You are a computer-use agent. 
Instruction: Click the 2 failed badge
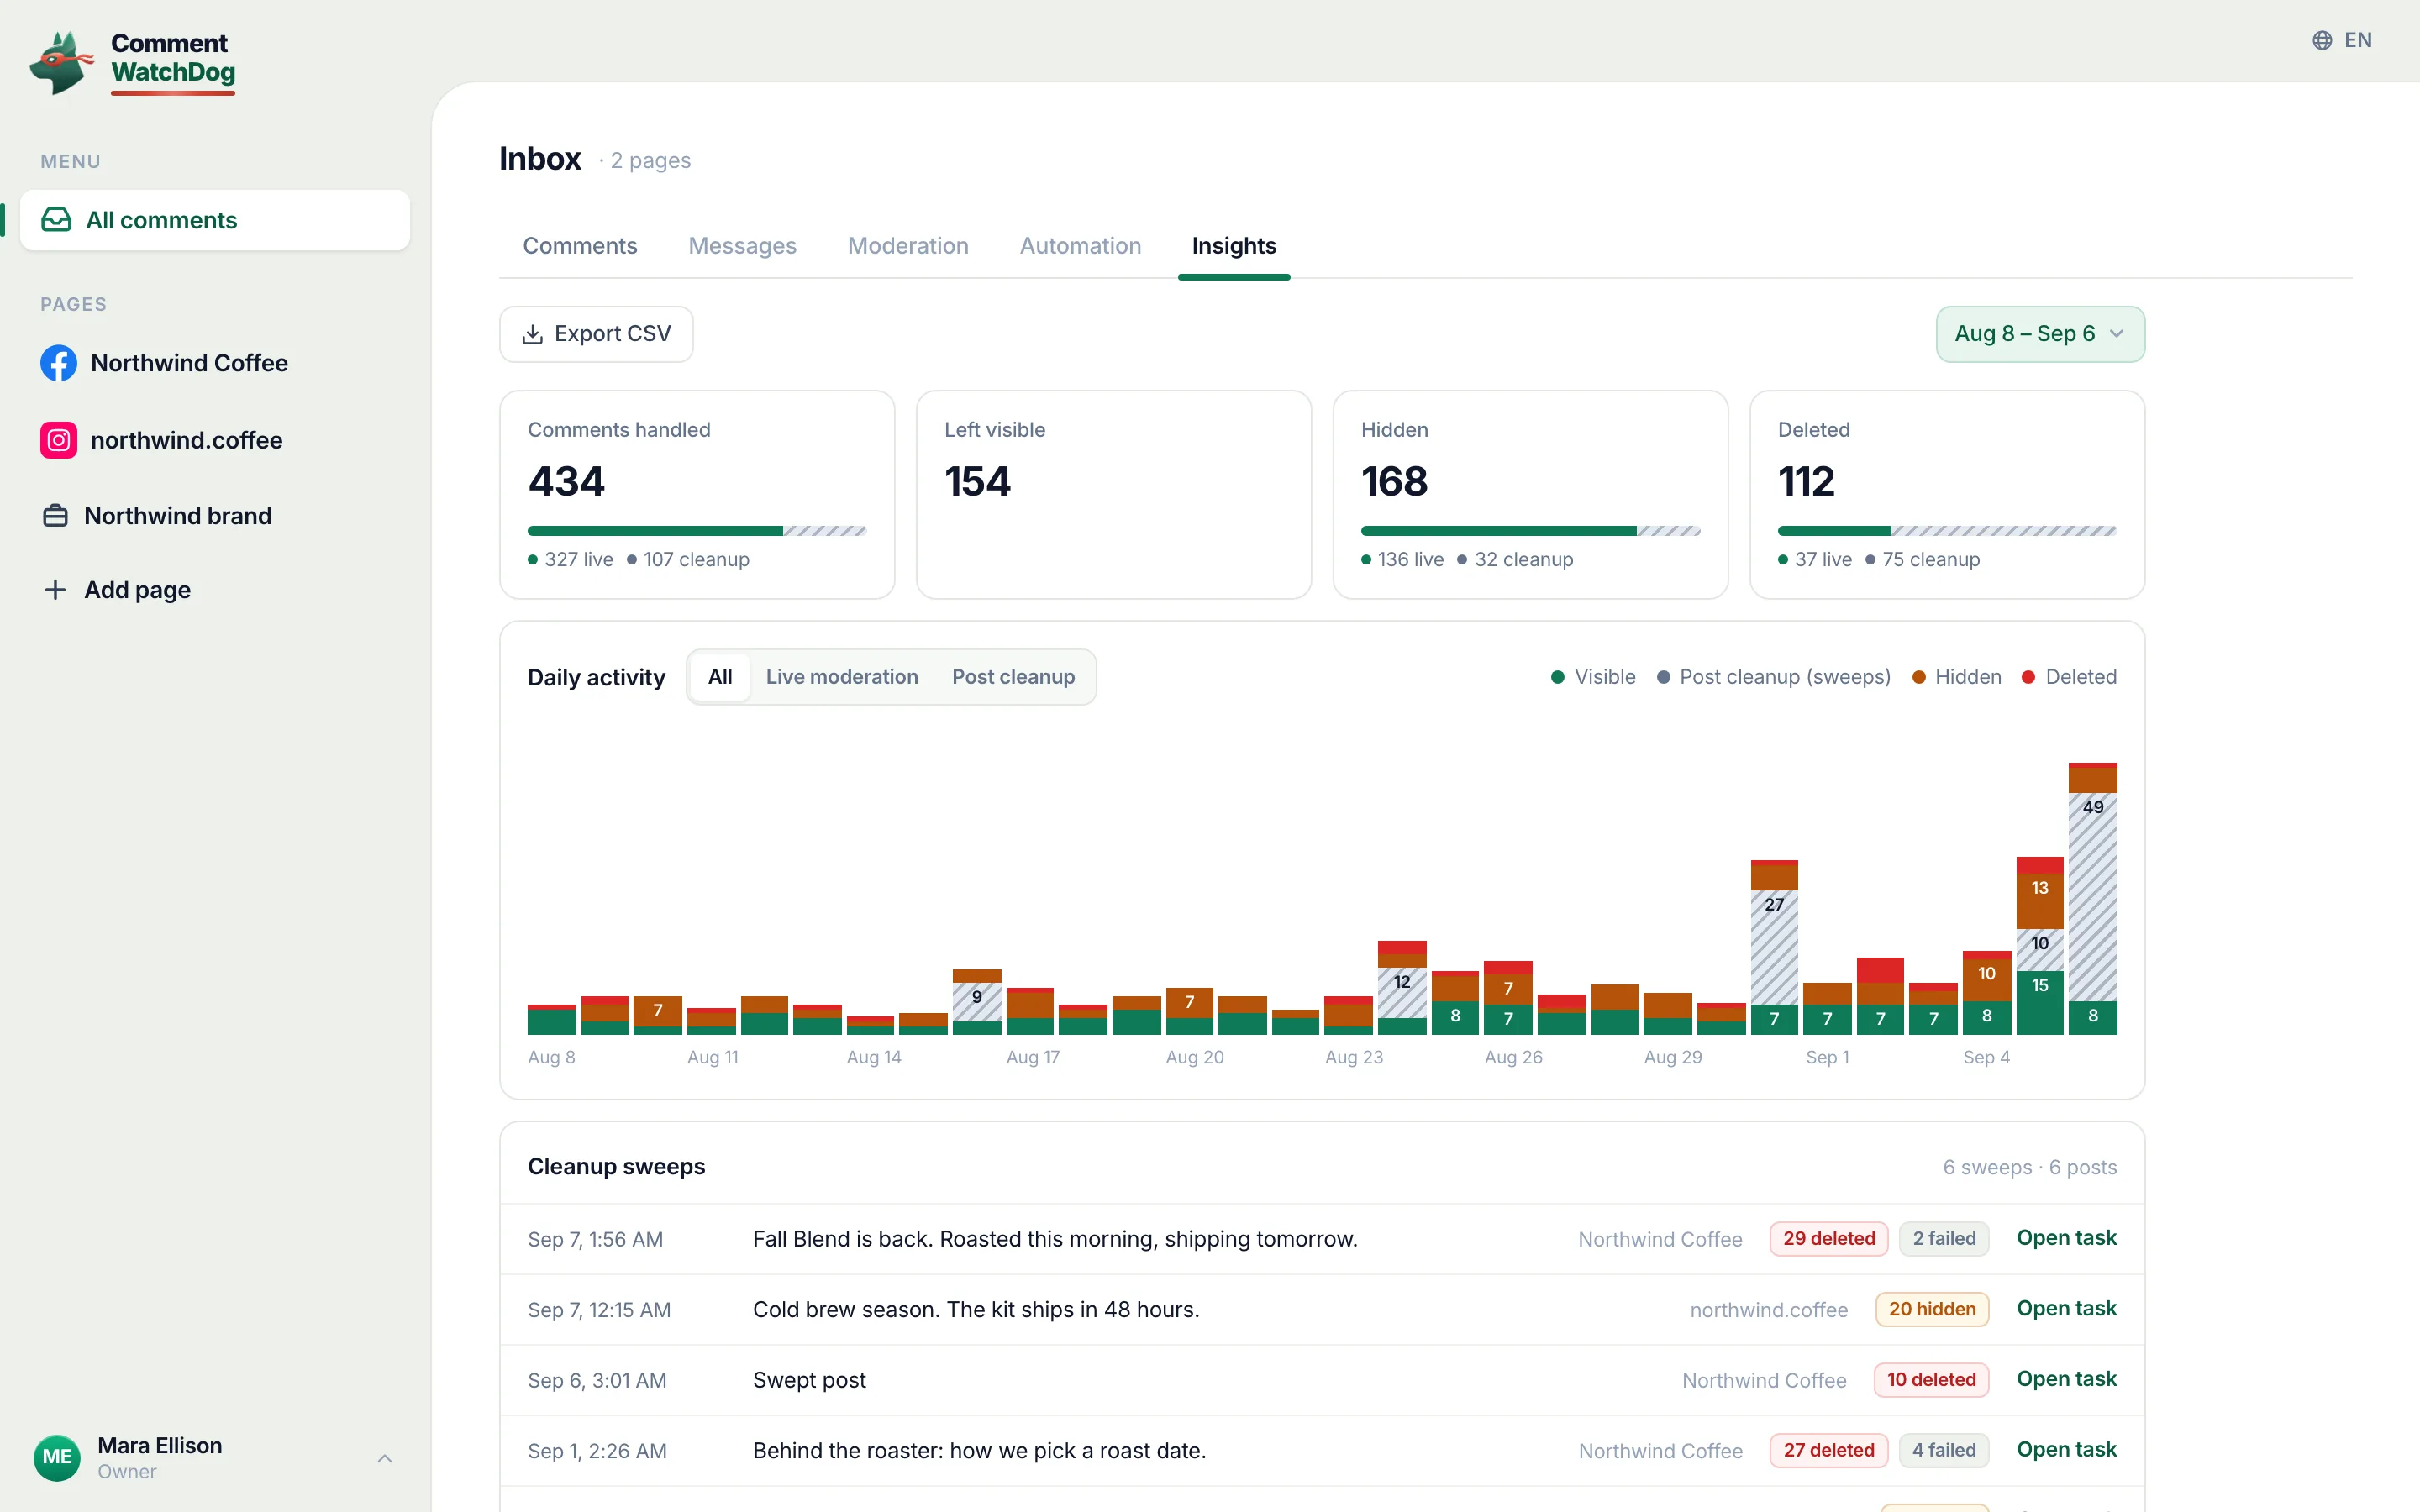click(1944, 1239)
